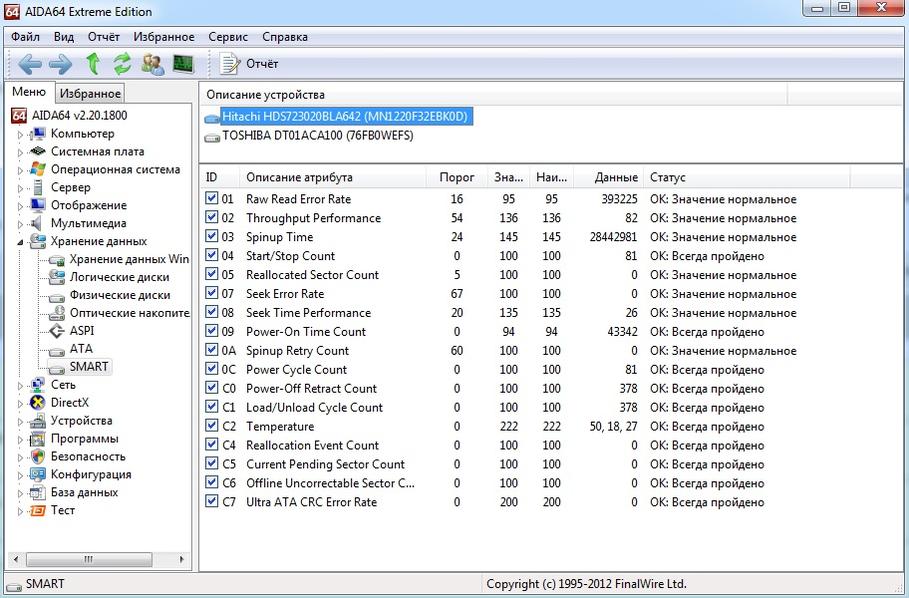Image resolution: width=909 pixels, height=598 pixels.
Task: Select the TOSHIBA DT01ACA100 drive icon
Action: (212, 137)
